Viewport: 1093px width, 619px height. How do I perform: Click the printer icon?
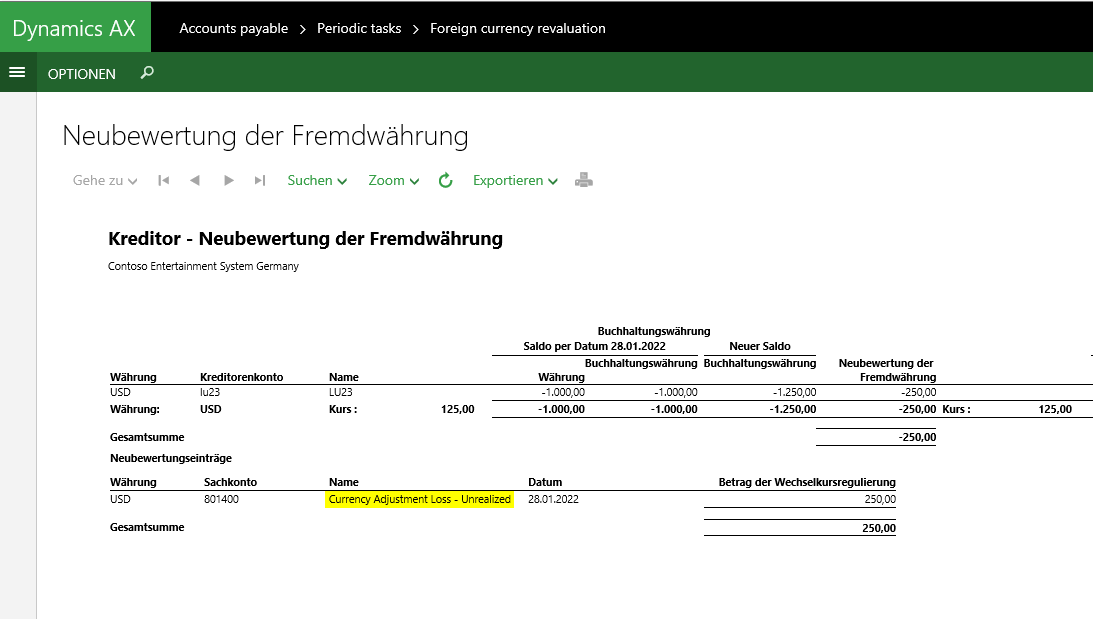pos(584,181)
